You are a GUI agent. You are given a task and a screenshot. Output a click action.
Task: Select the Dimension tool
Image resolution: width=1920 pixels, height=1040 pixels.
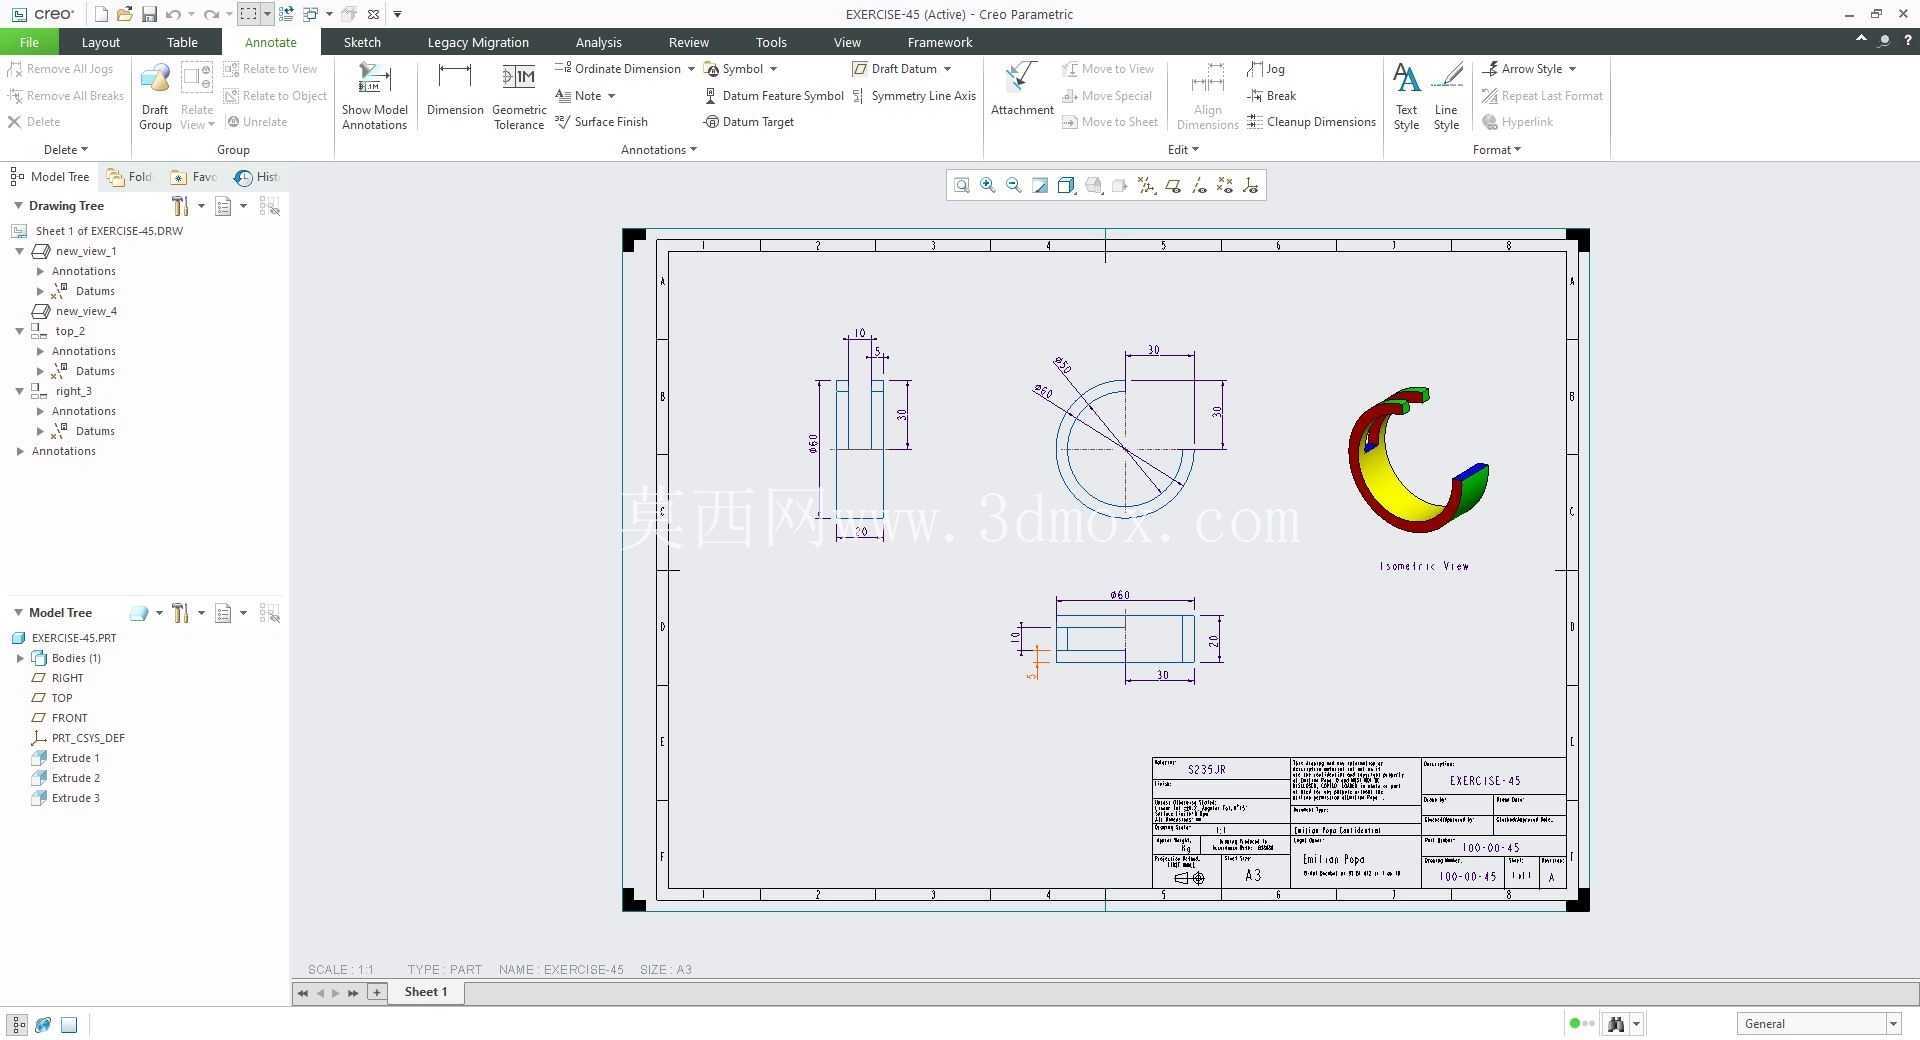tap(455, 90)
